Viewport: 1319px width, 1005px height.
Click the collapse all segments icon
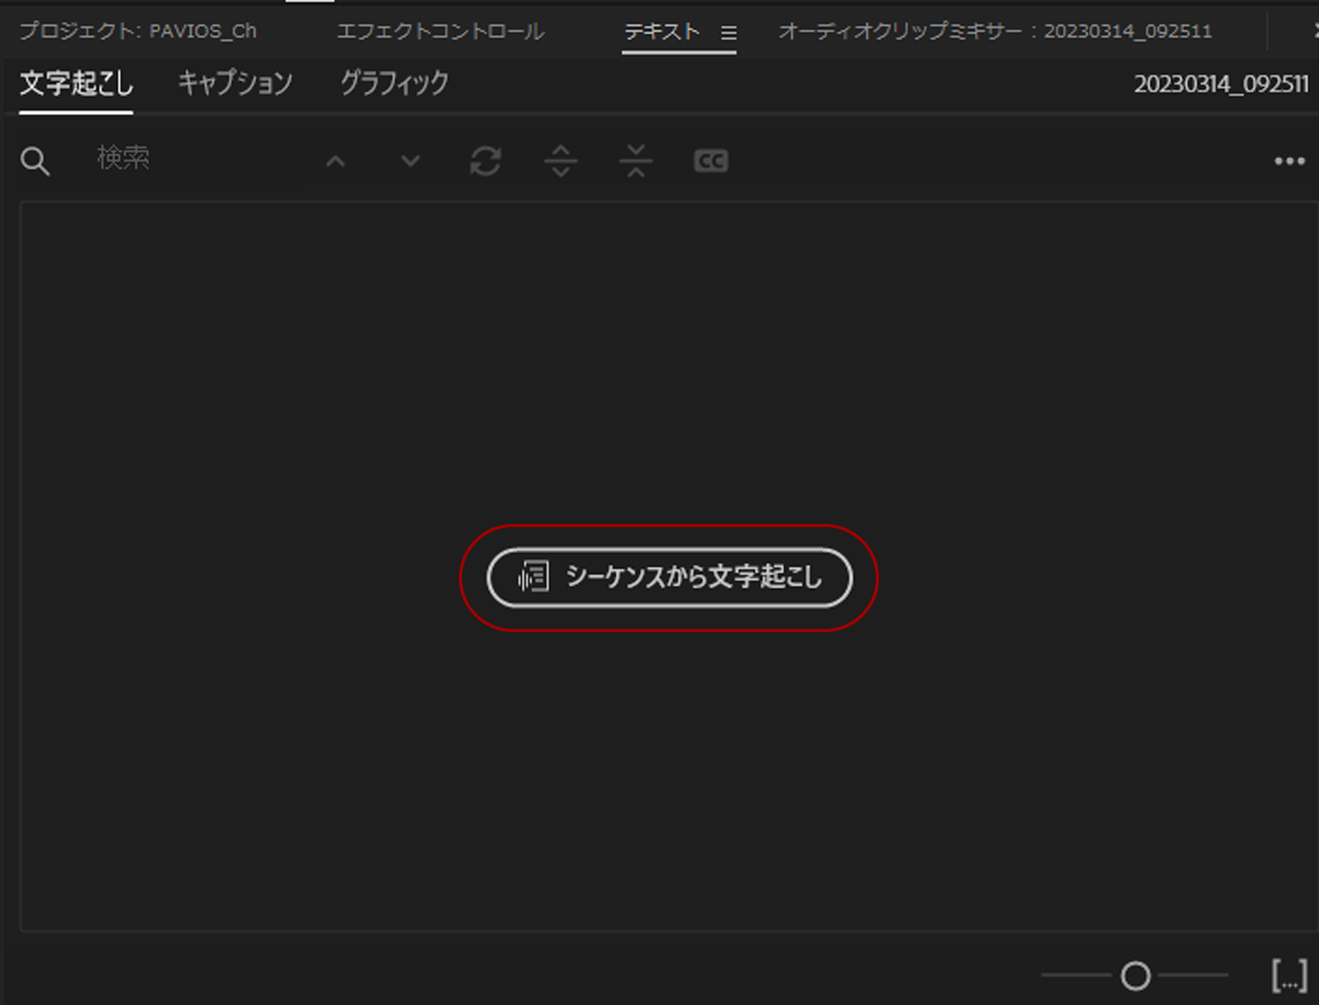click(635, 160)
